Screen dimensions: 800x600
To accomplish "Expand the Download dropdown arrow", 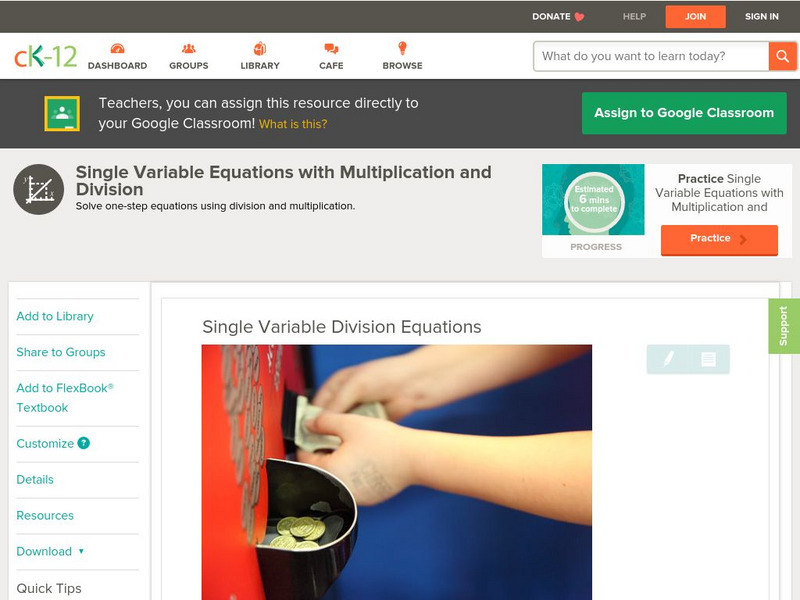I will [x=81, y=551].
